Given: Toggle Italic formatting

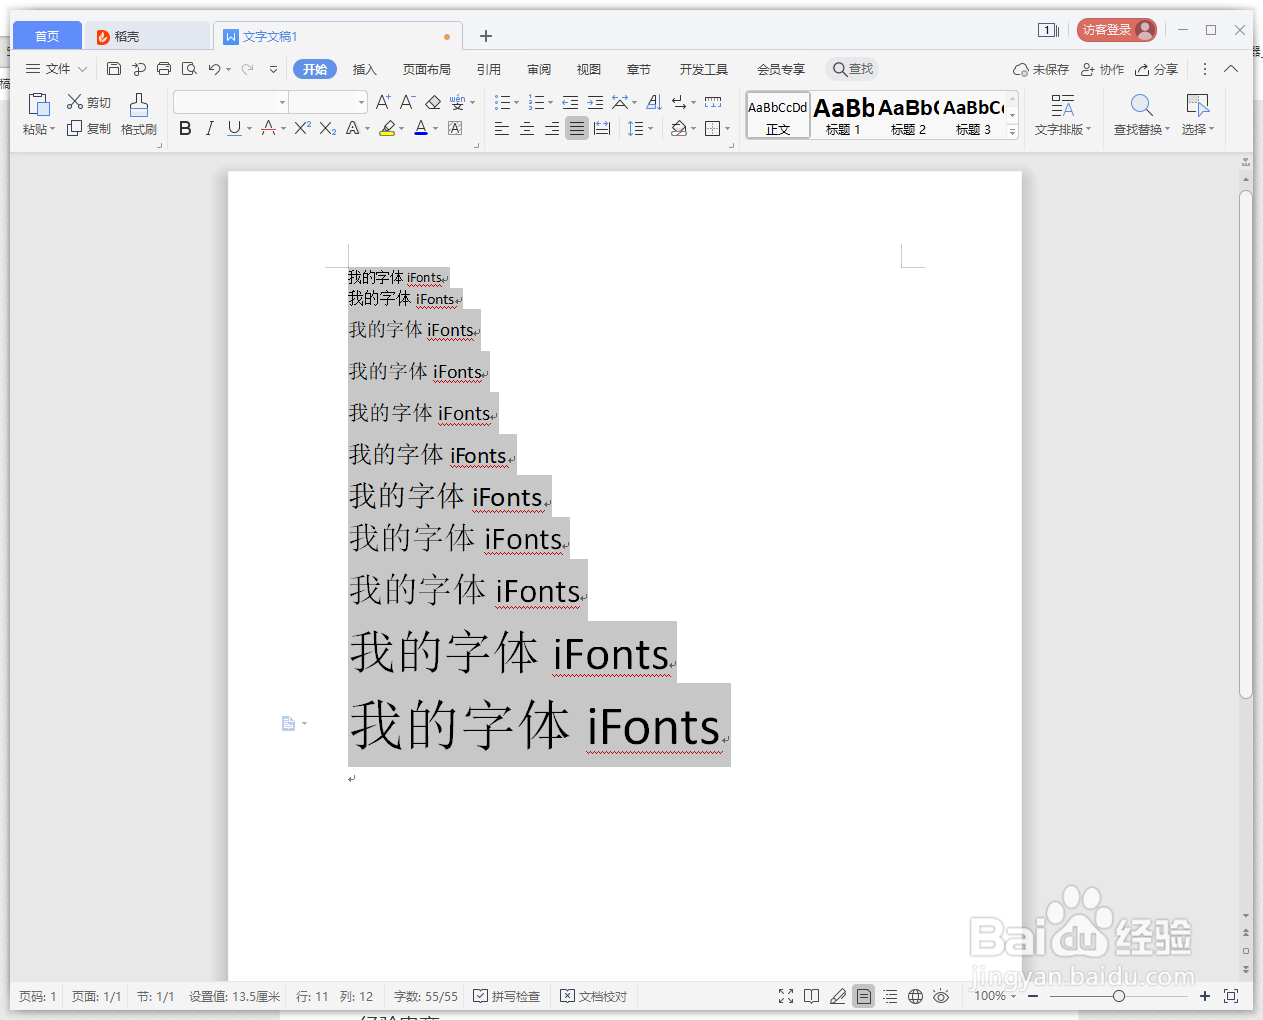Looking at the screenshot, I should point(209,128).
